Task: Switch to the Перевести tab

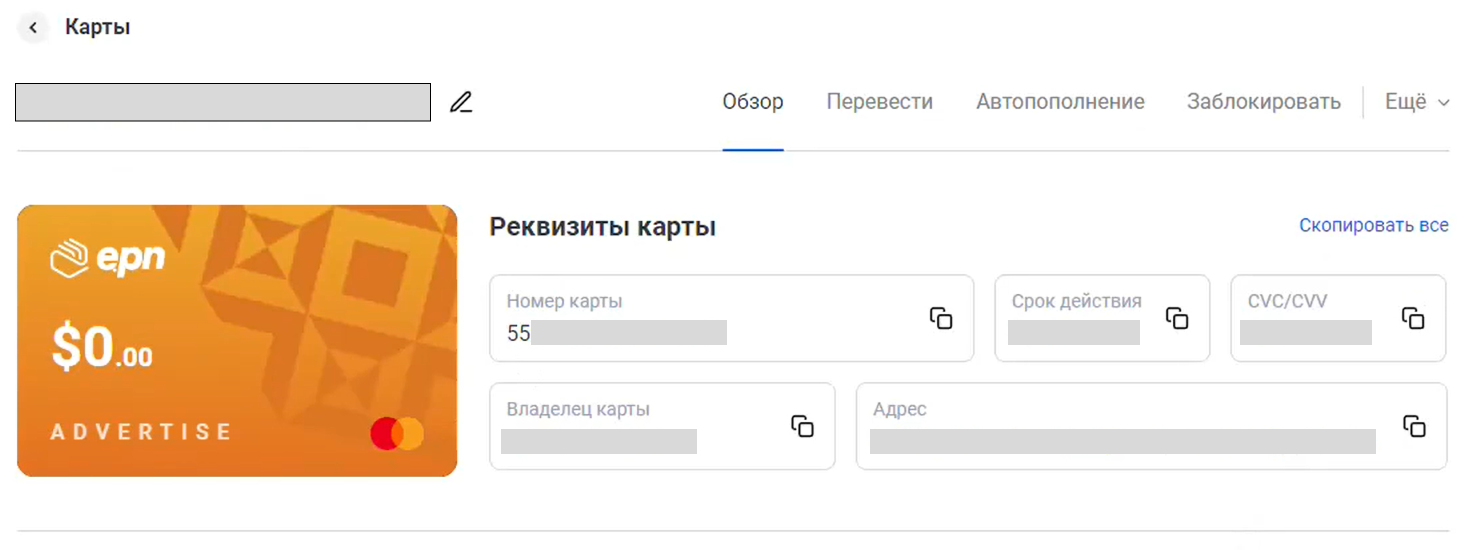Action: [x=880, y=102]
